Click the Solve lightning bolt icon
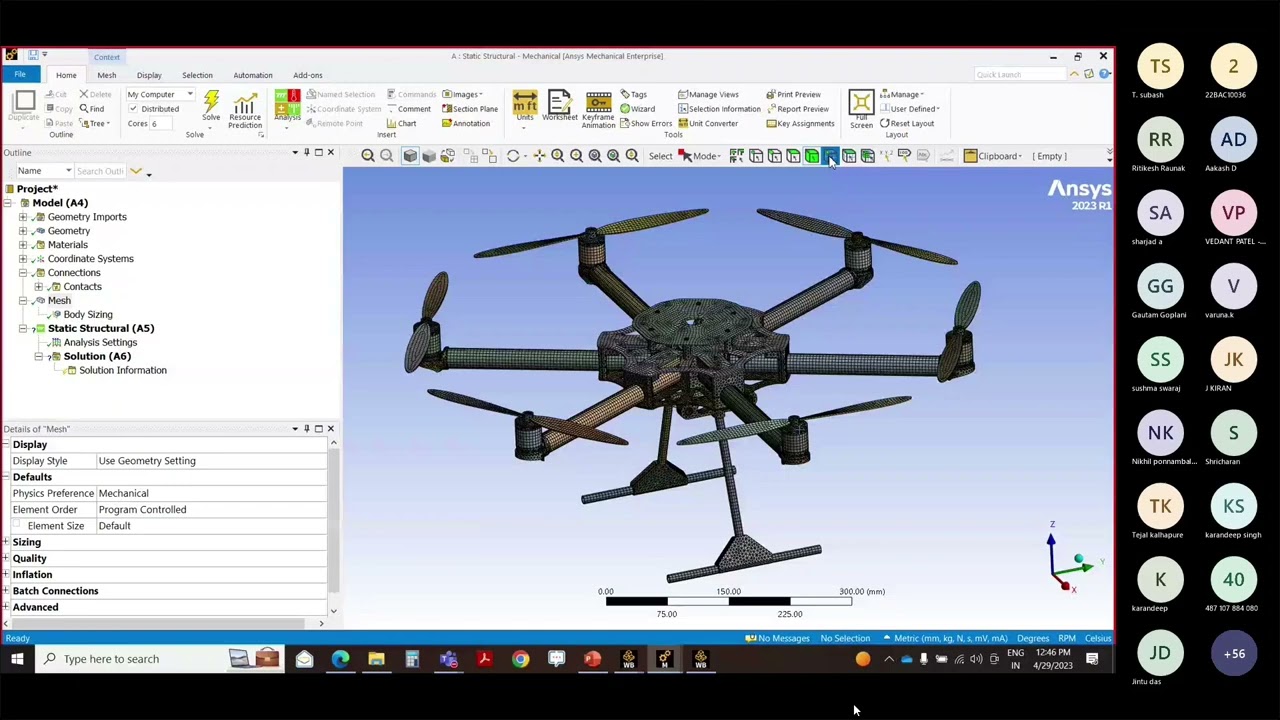The width and height of the screenshot is (1280, 720). pos(211,102)
